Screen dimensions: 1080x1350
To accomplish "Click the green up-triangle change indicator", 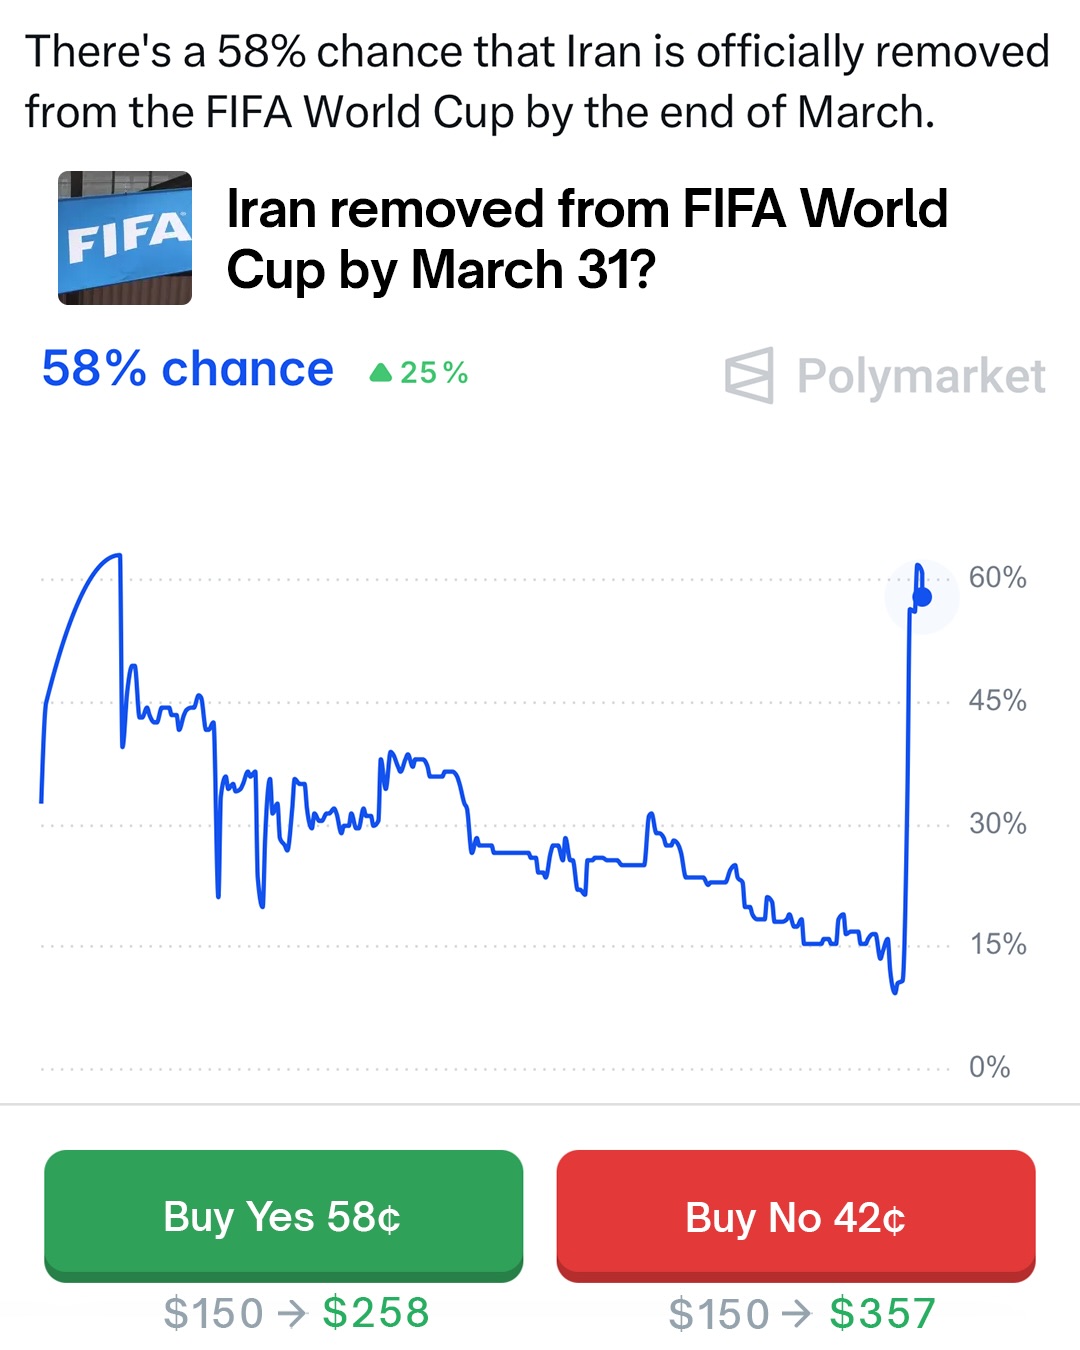I will pyautogui.click(x=380, y=373).
